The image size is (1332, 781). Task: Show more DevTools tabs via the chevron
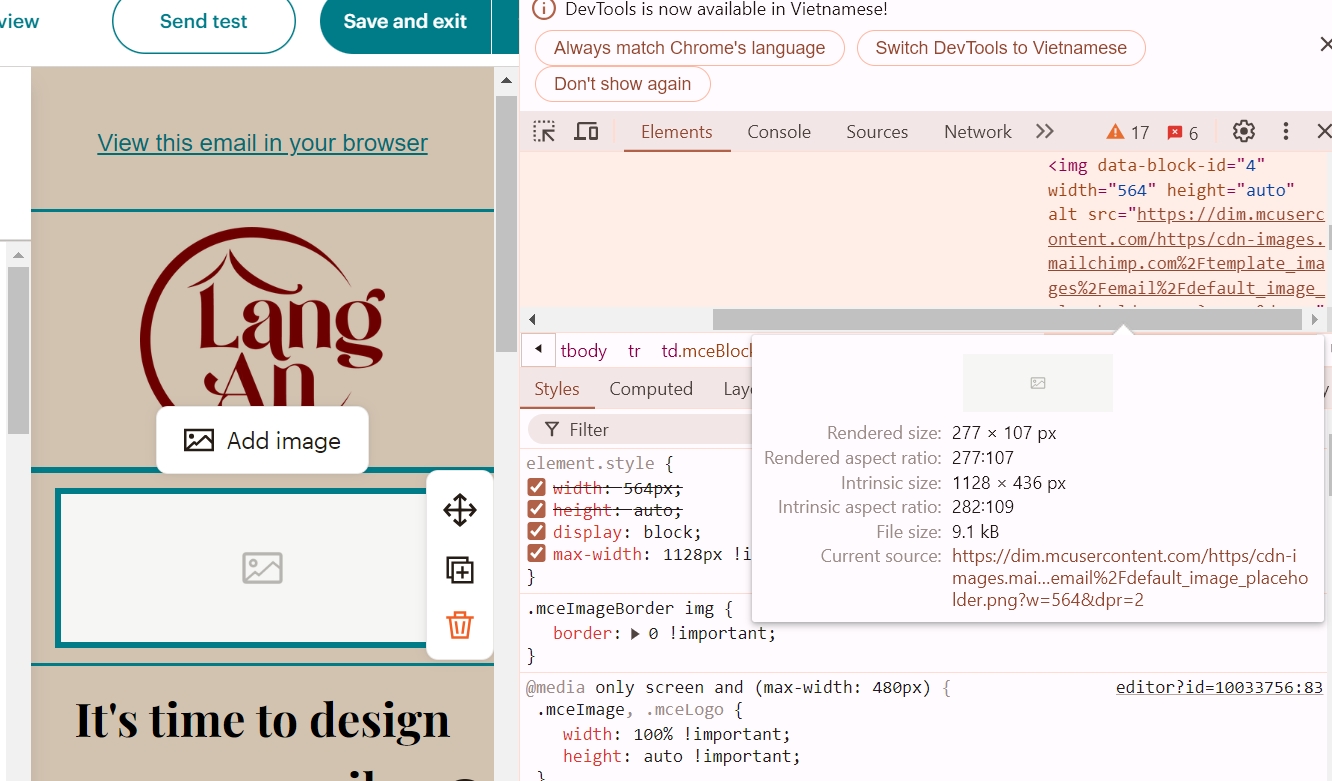(x=1044, y=132)
